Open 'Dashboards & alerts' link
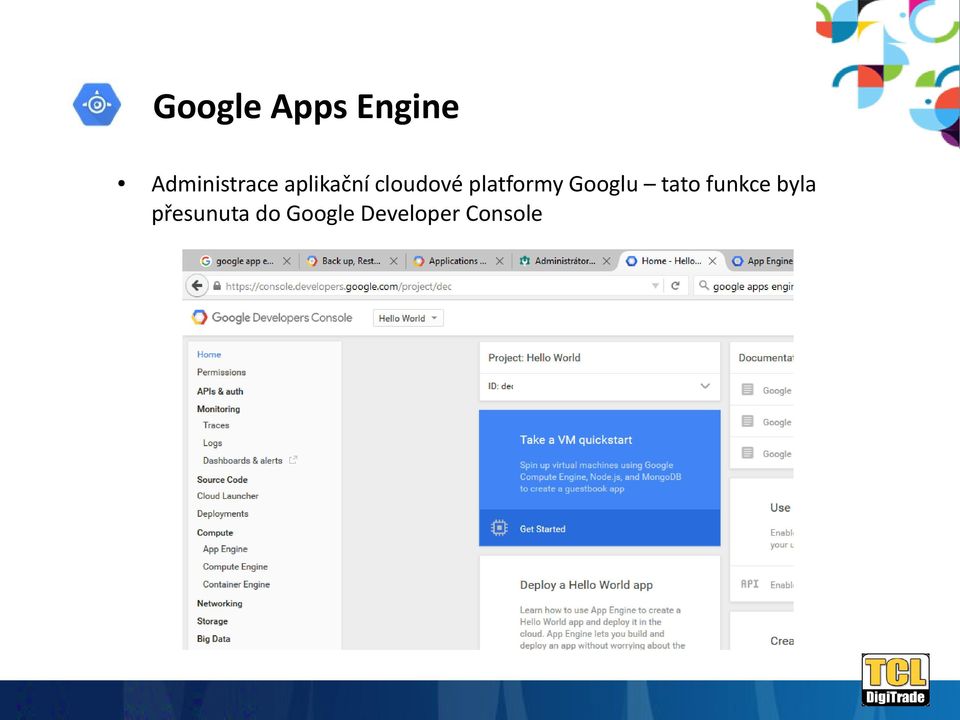The image size is (960, 720). [x=242, y=460]
